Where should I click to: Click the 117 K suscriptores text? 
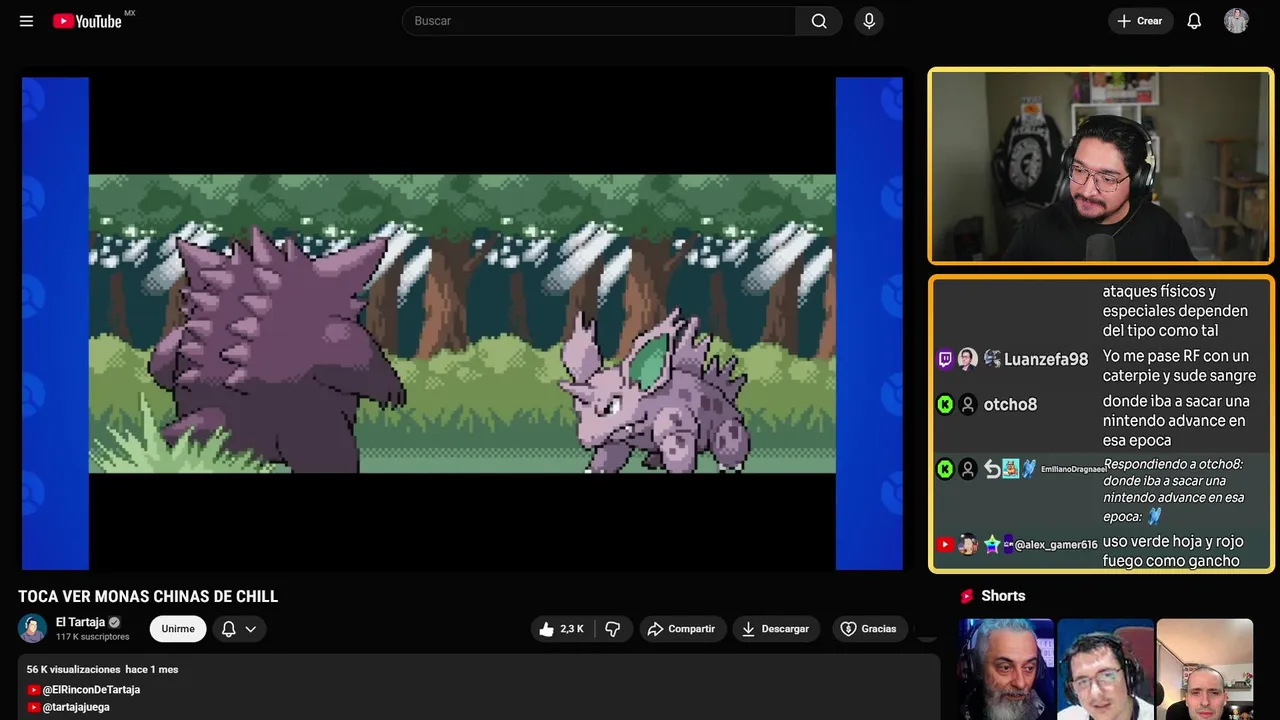pyautogui.click(x=93, y=637)
